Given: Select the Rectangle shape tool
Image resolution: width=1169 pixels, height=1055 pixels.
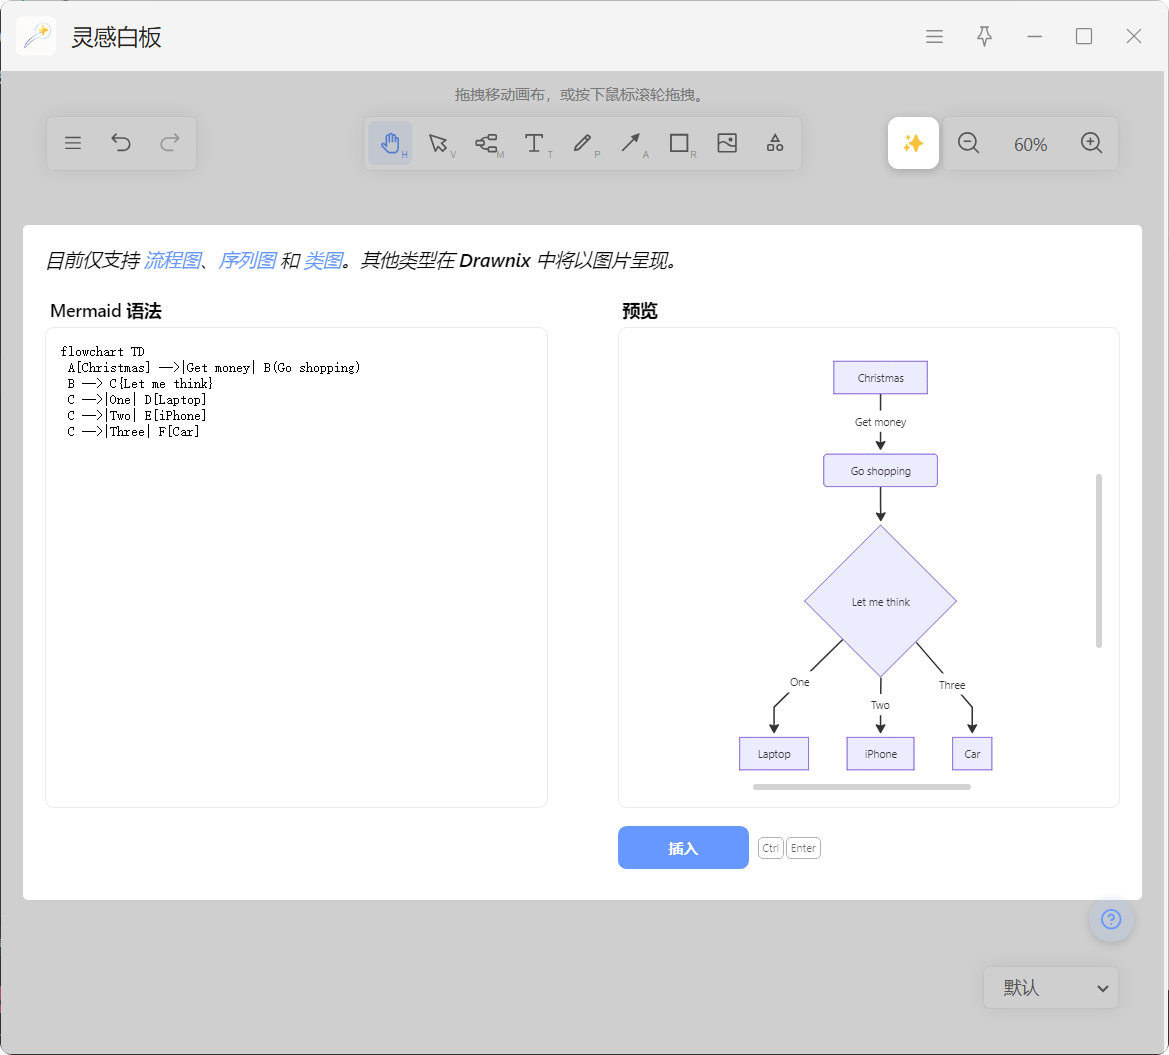Looking at the screenshot, I should point(679,143).
